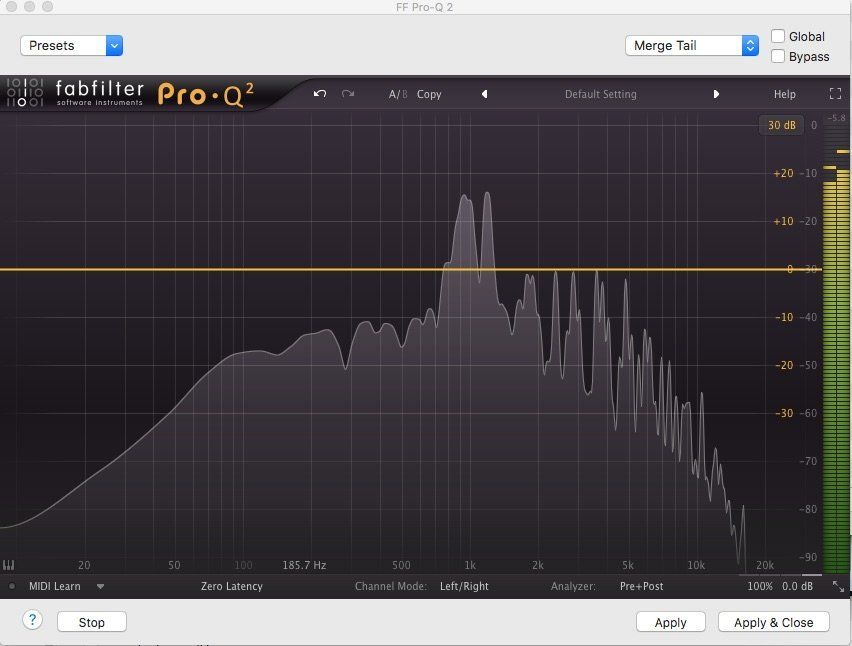Viewport: 852px width, 646px height.
Task: Click the 185.7 Hz frequency readout
Action: [x=304, y=565]
